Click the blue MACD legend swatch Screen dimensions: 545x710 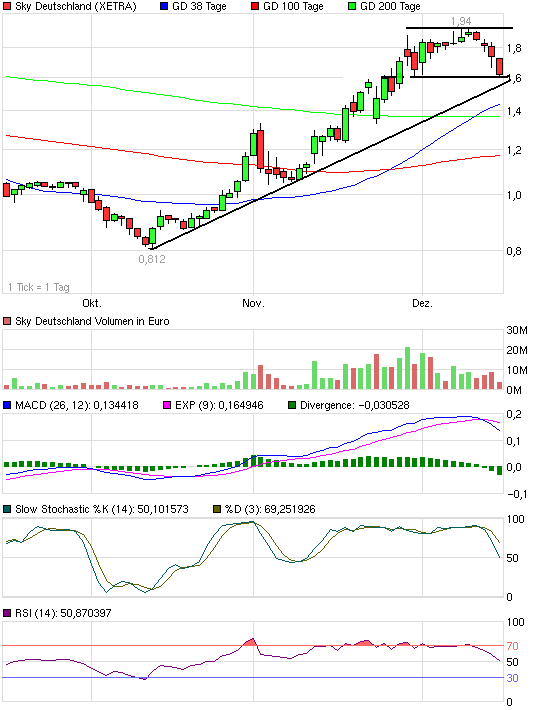7,405
